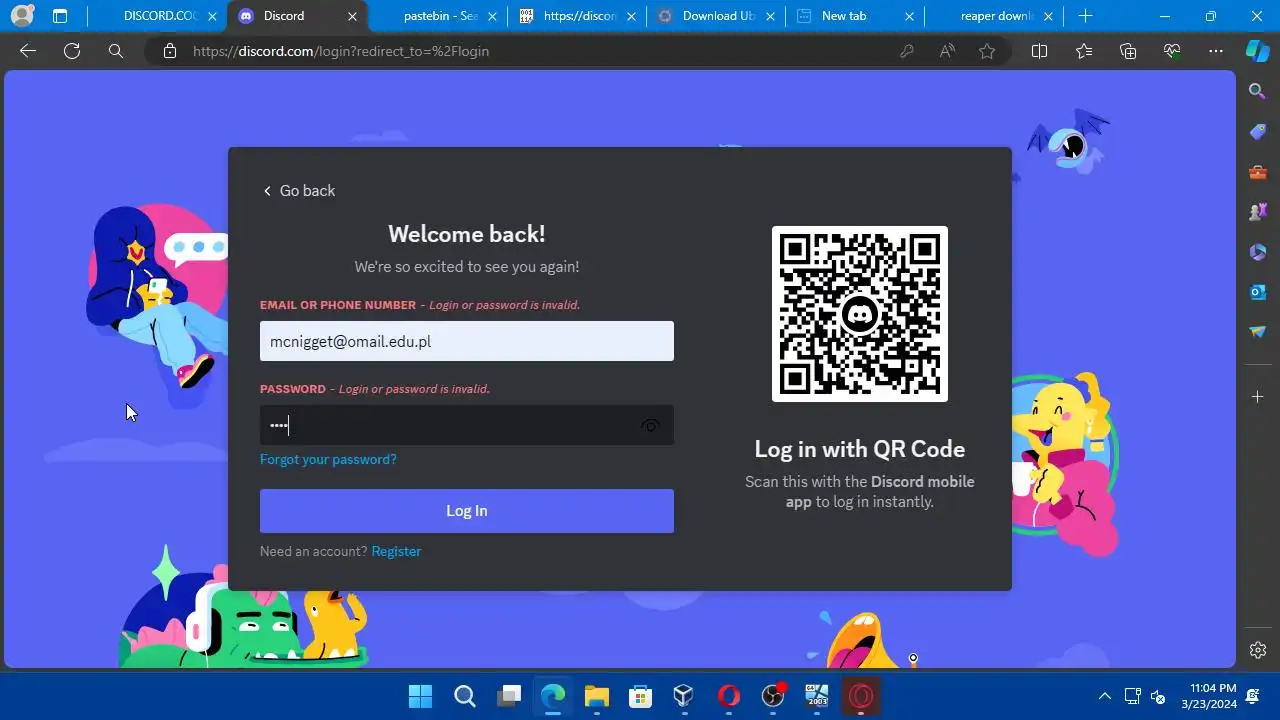Open a new browser tab
The height and width of the screenshot is (720, 1280).
1086,16
